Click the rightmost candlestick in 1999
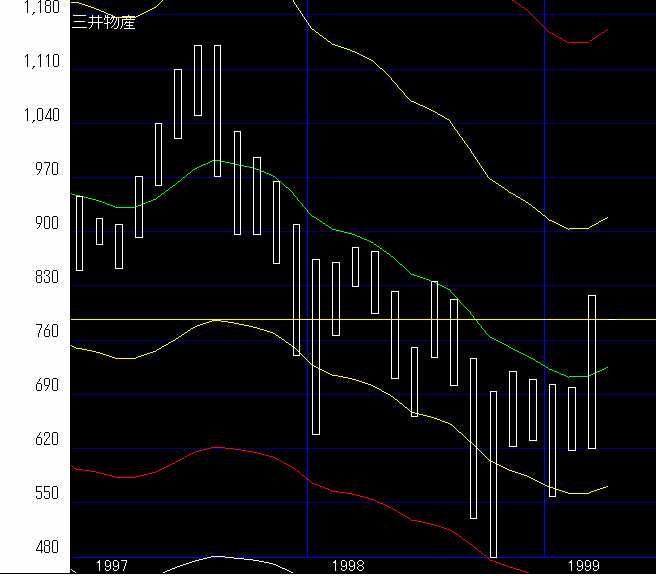The image size is (656, 576). click(x=592, y=372)
